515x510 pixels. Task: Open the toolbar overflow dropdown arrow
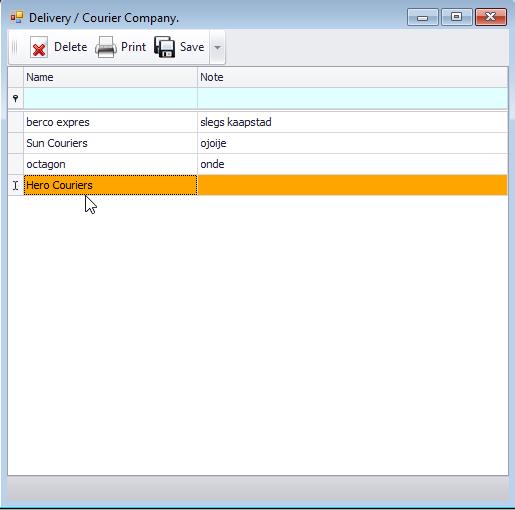(x=217, y=47)
